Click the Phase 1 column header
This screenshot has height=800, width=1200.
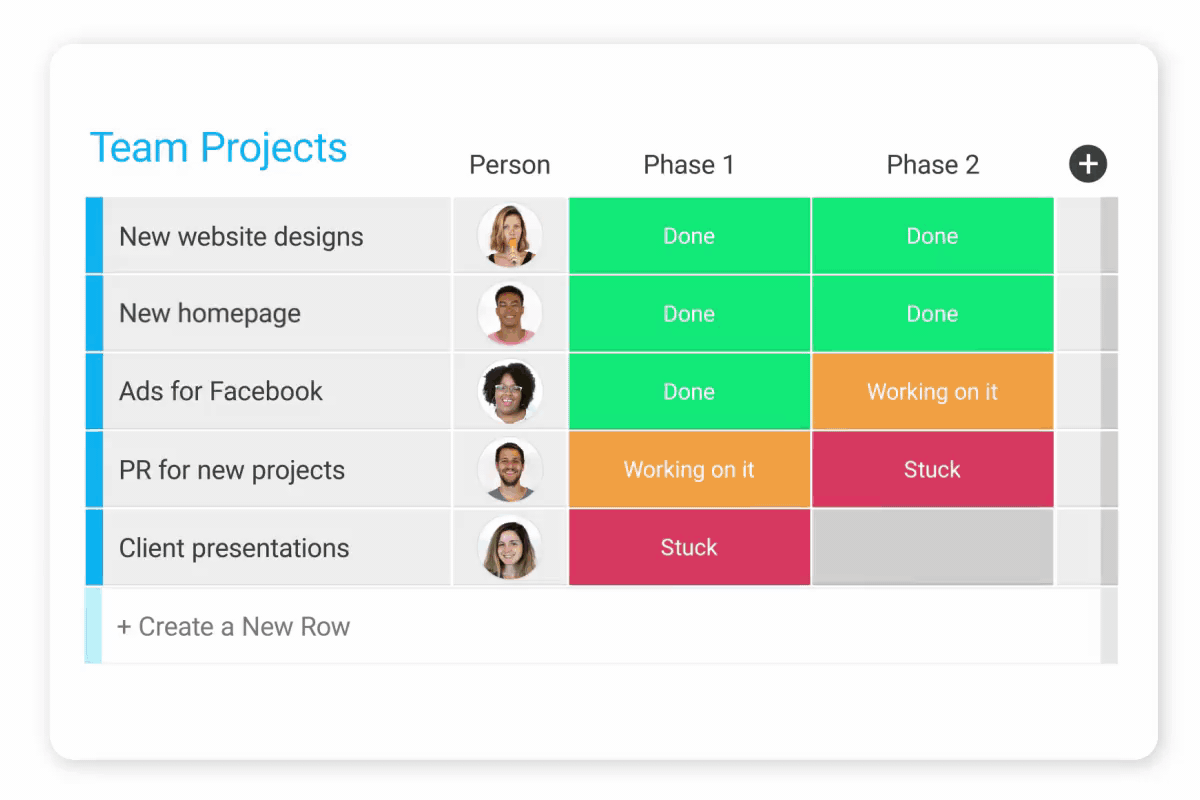pyautogui.click(x=689, y=165)
